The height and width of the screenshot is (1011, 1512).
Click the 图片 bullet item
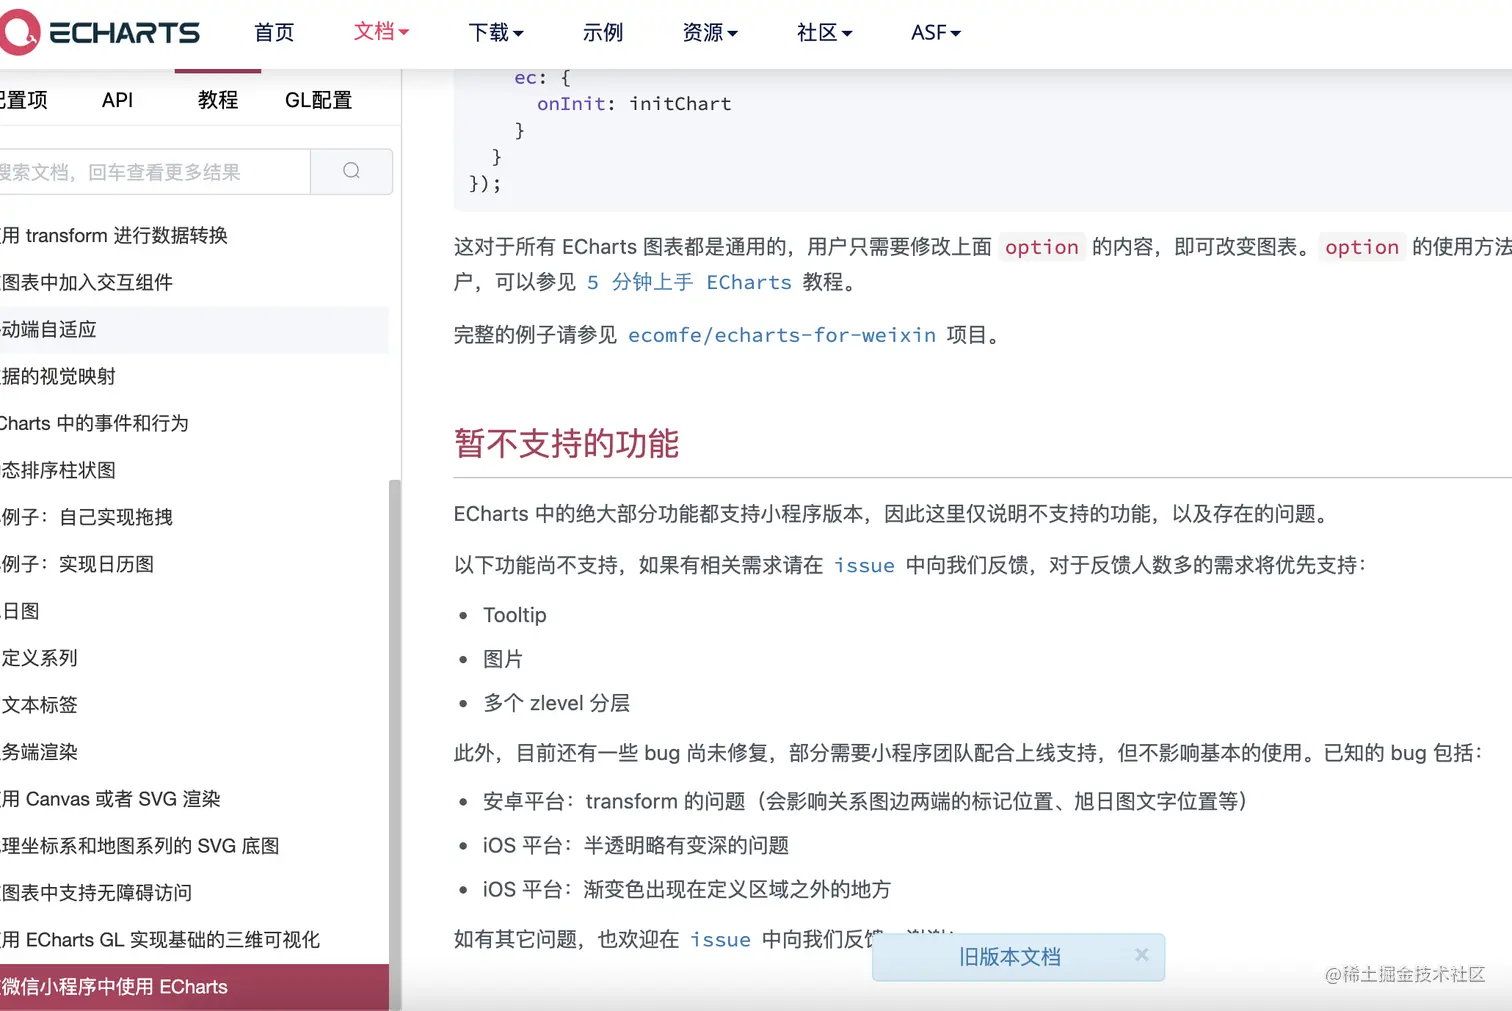tap(503, 659)
